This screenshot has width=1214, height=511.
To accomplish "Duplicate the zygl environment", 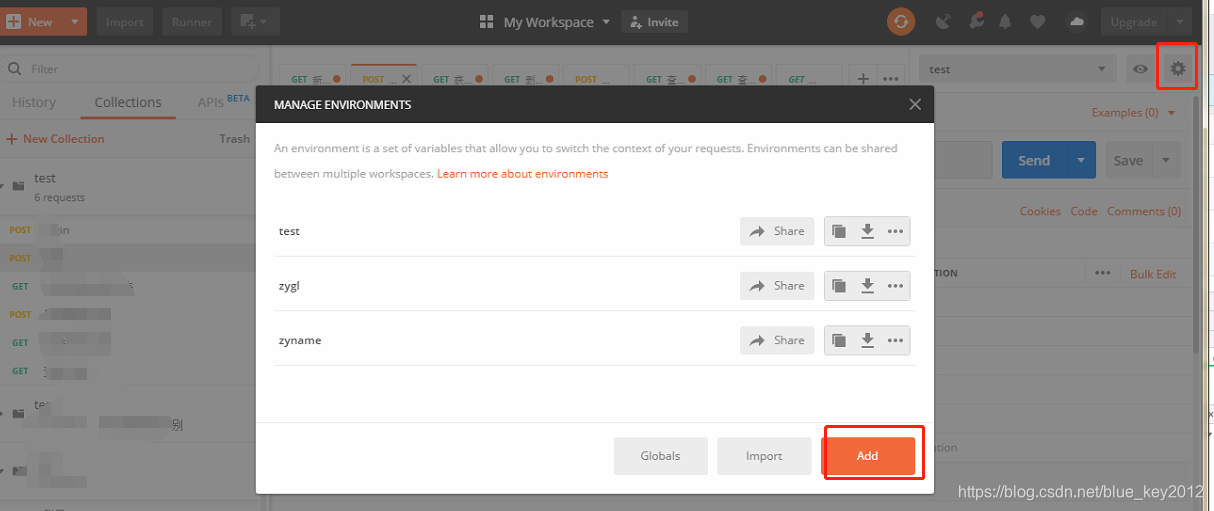I will click(x=839, y=286).
